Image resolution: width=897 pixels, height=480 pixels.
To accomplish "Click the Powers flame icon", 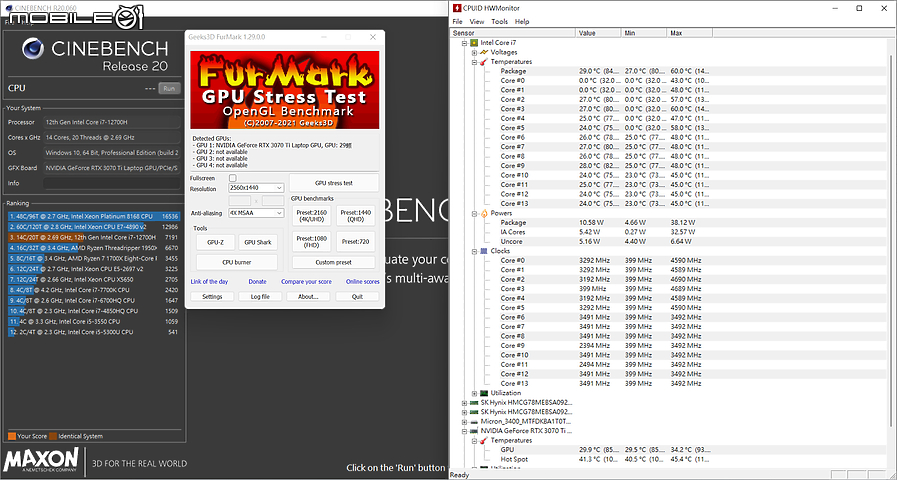I will point(484,213).
